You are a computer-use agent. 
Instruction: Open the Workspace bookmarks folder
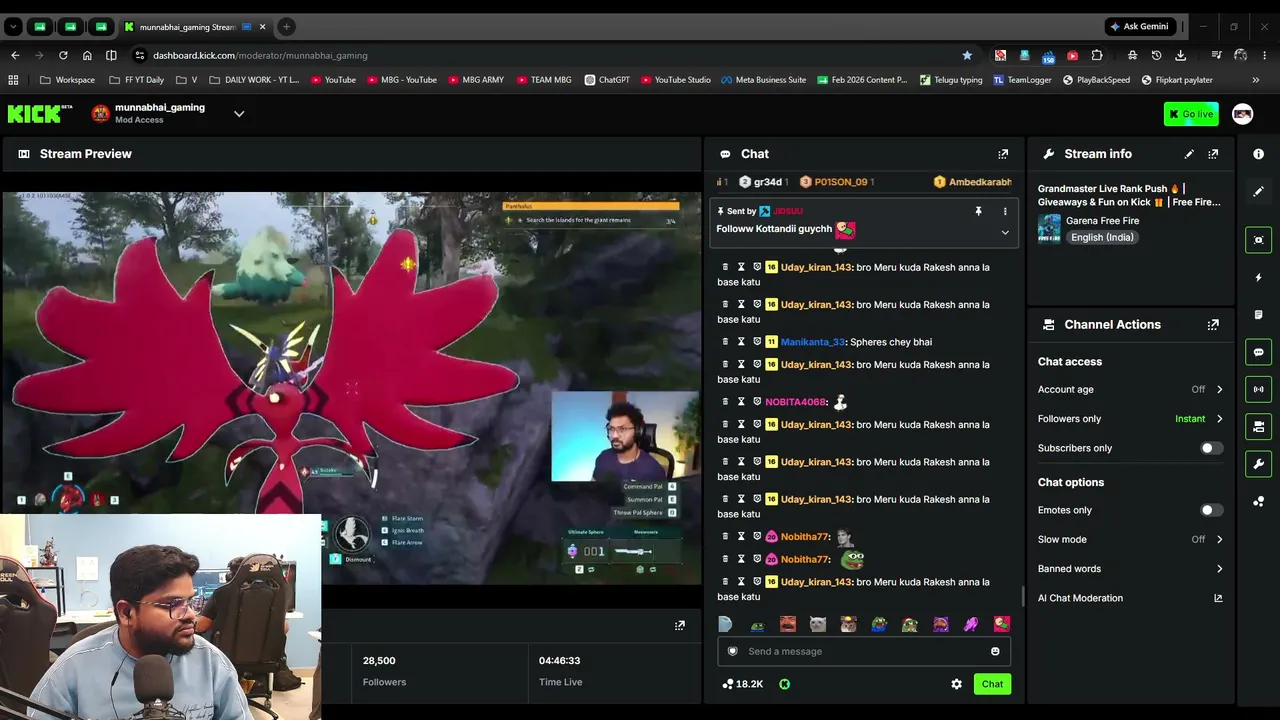pyautogui.click(x=67, y=80)
